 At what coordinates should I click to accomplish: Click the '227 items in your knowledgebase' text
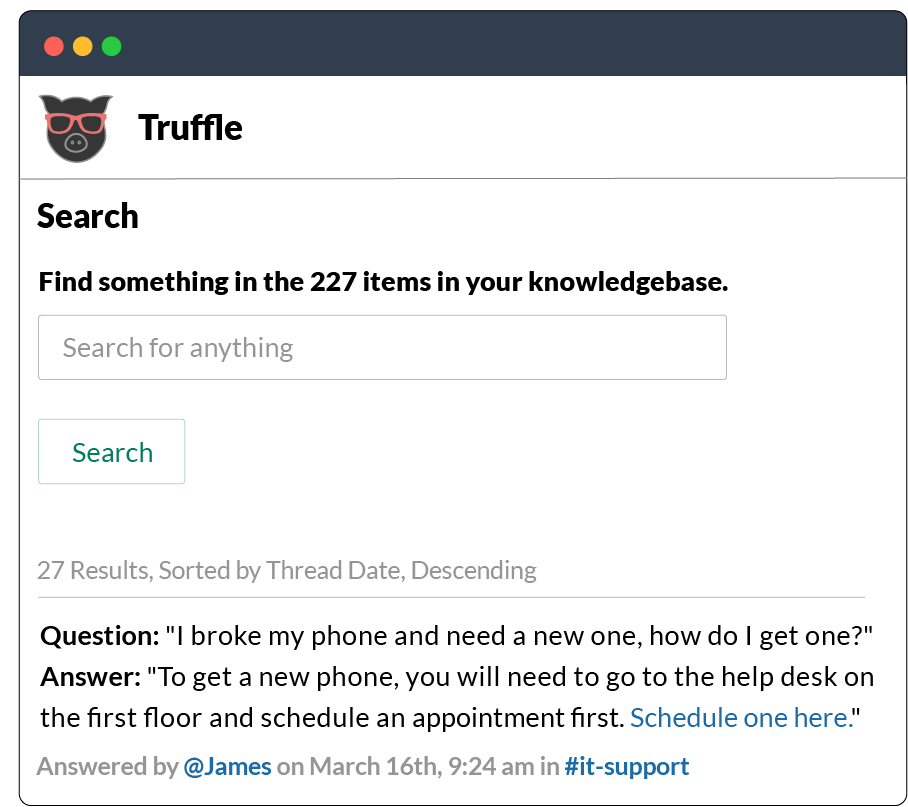(x=519, y=282)
